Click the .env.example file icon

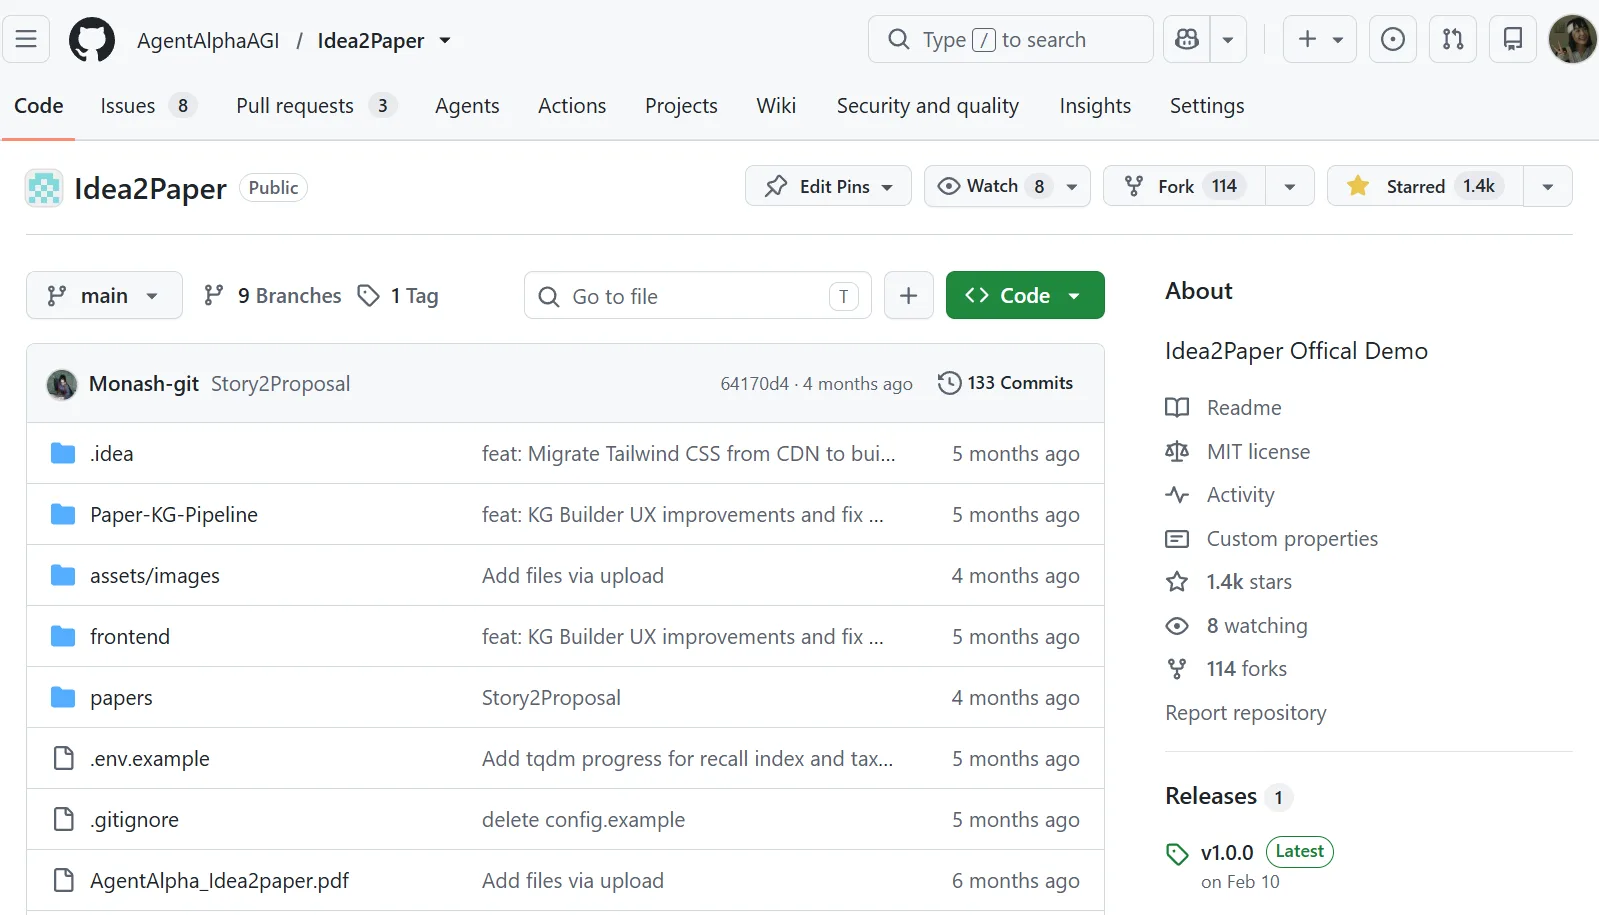[x=63, y=759]
